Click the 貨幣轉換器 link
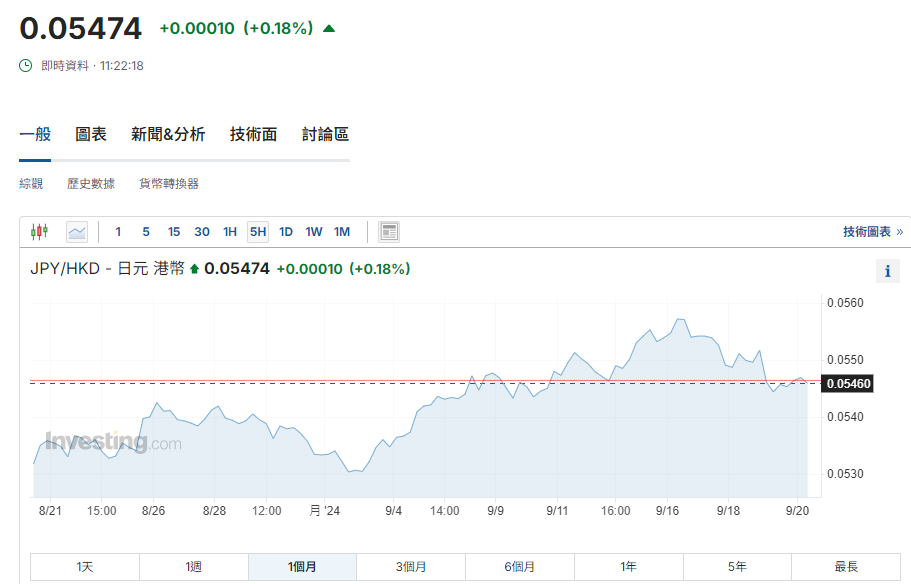This screenshot has height=584, width=911. [x=169, y=184]
